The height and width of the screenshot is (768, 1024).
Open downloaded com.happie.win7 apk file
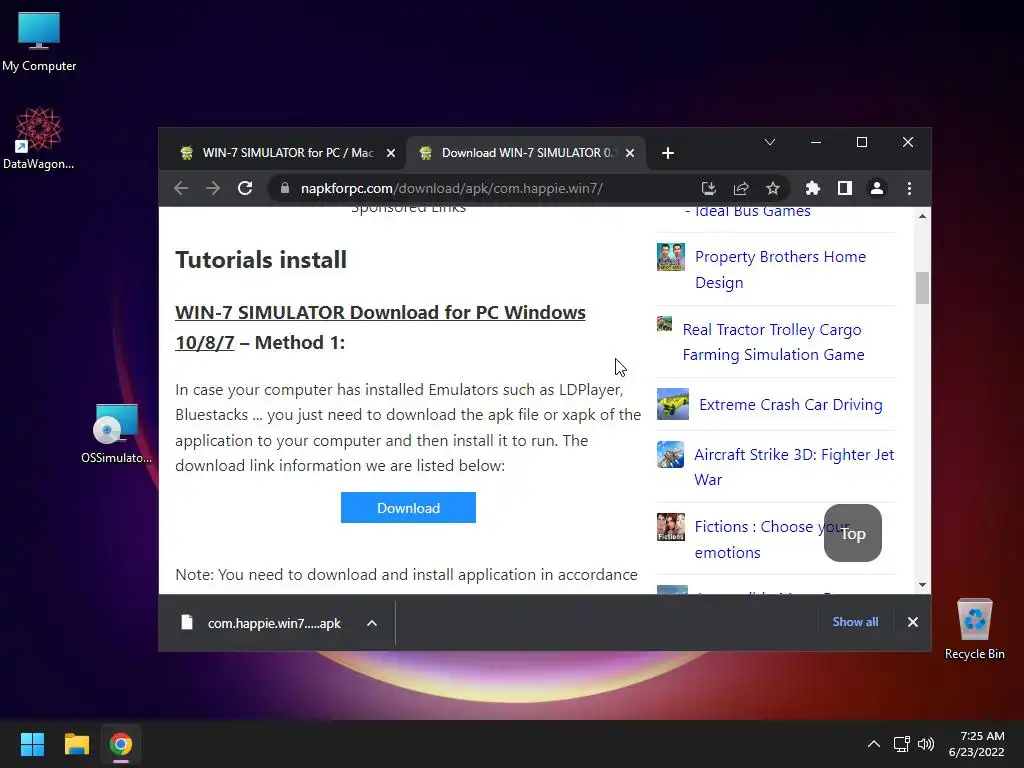(261, 623)
